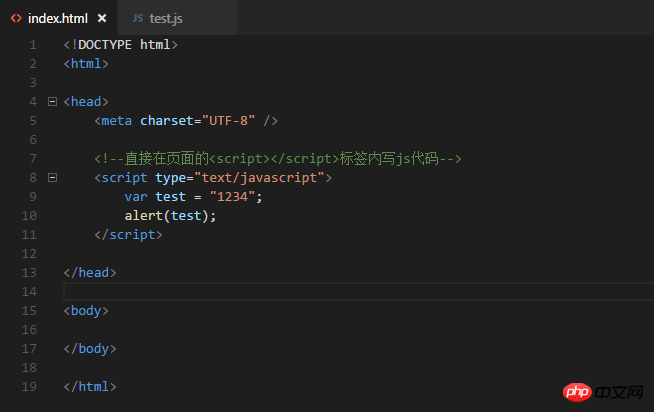Click line number 12 in gutter
The width and height of the screenshot is (654, 412).
point(29,254)
